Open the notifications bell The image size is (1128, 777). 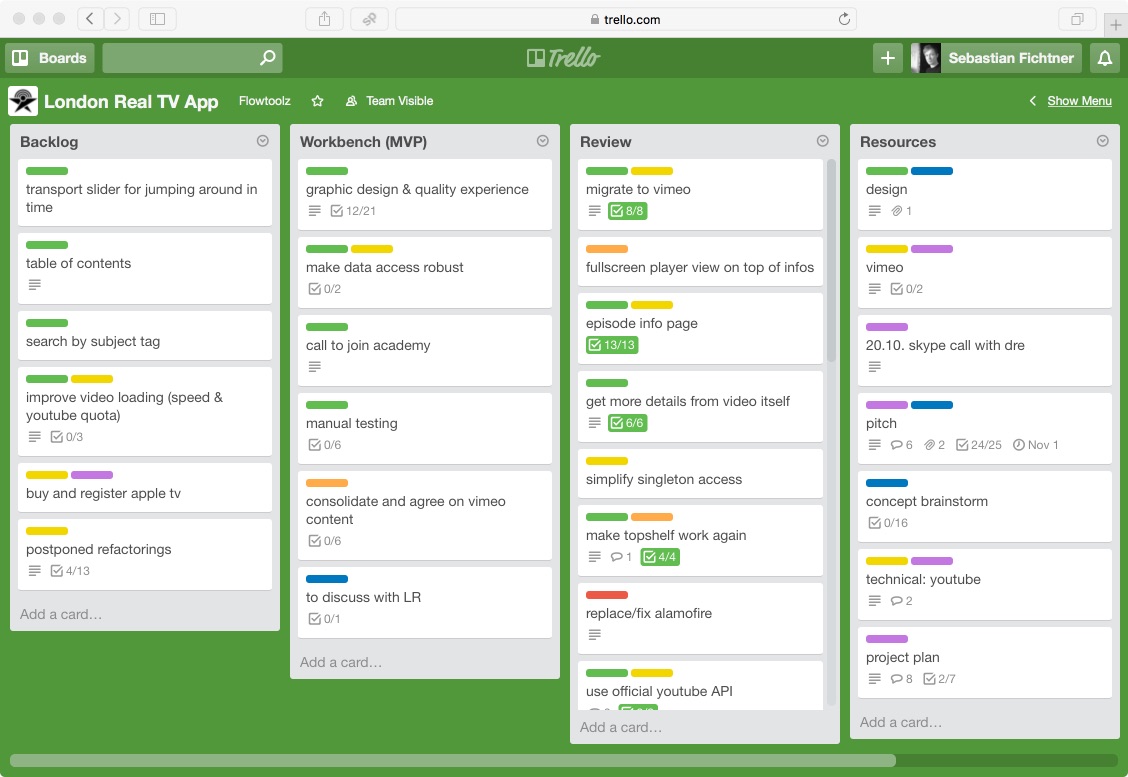1105,58
